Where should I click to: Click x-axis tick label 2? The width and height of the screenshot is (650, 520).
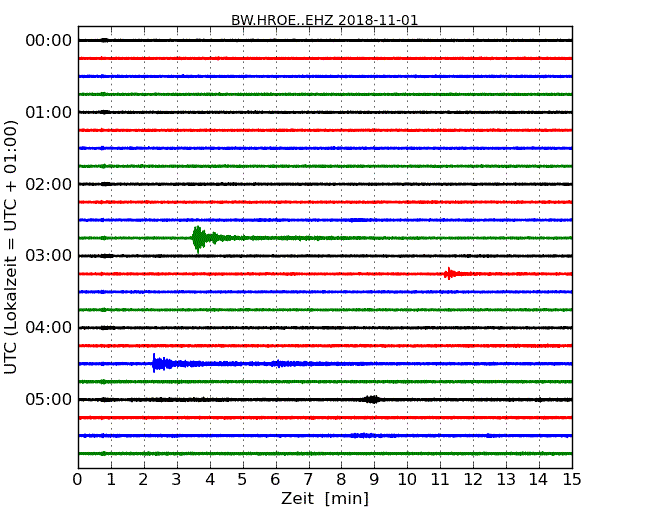pos(143,480)
